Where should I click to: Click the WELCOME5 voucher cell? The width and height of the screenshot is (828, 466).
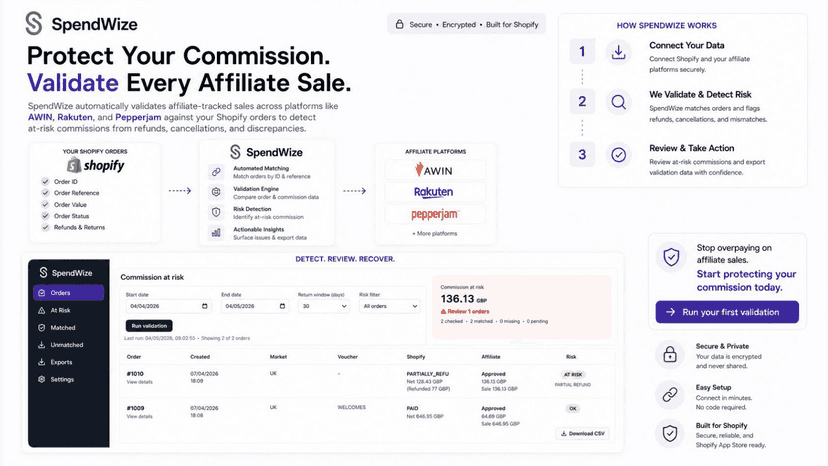tap(351, 408)
